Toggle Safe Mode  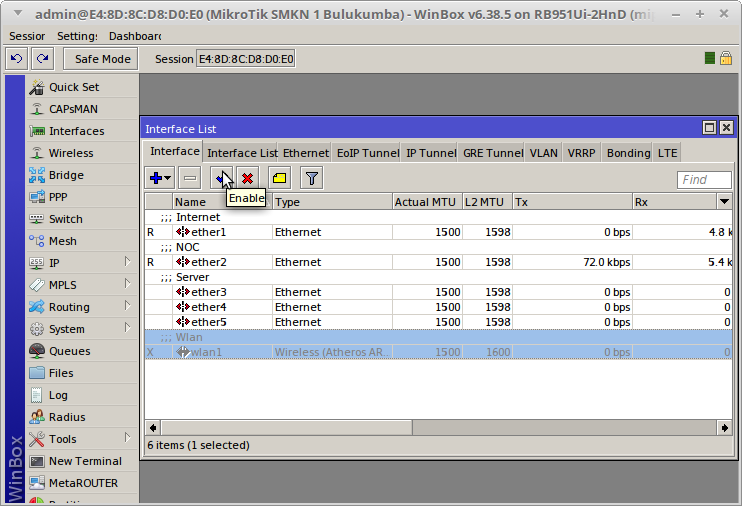[101, 59]
